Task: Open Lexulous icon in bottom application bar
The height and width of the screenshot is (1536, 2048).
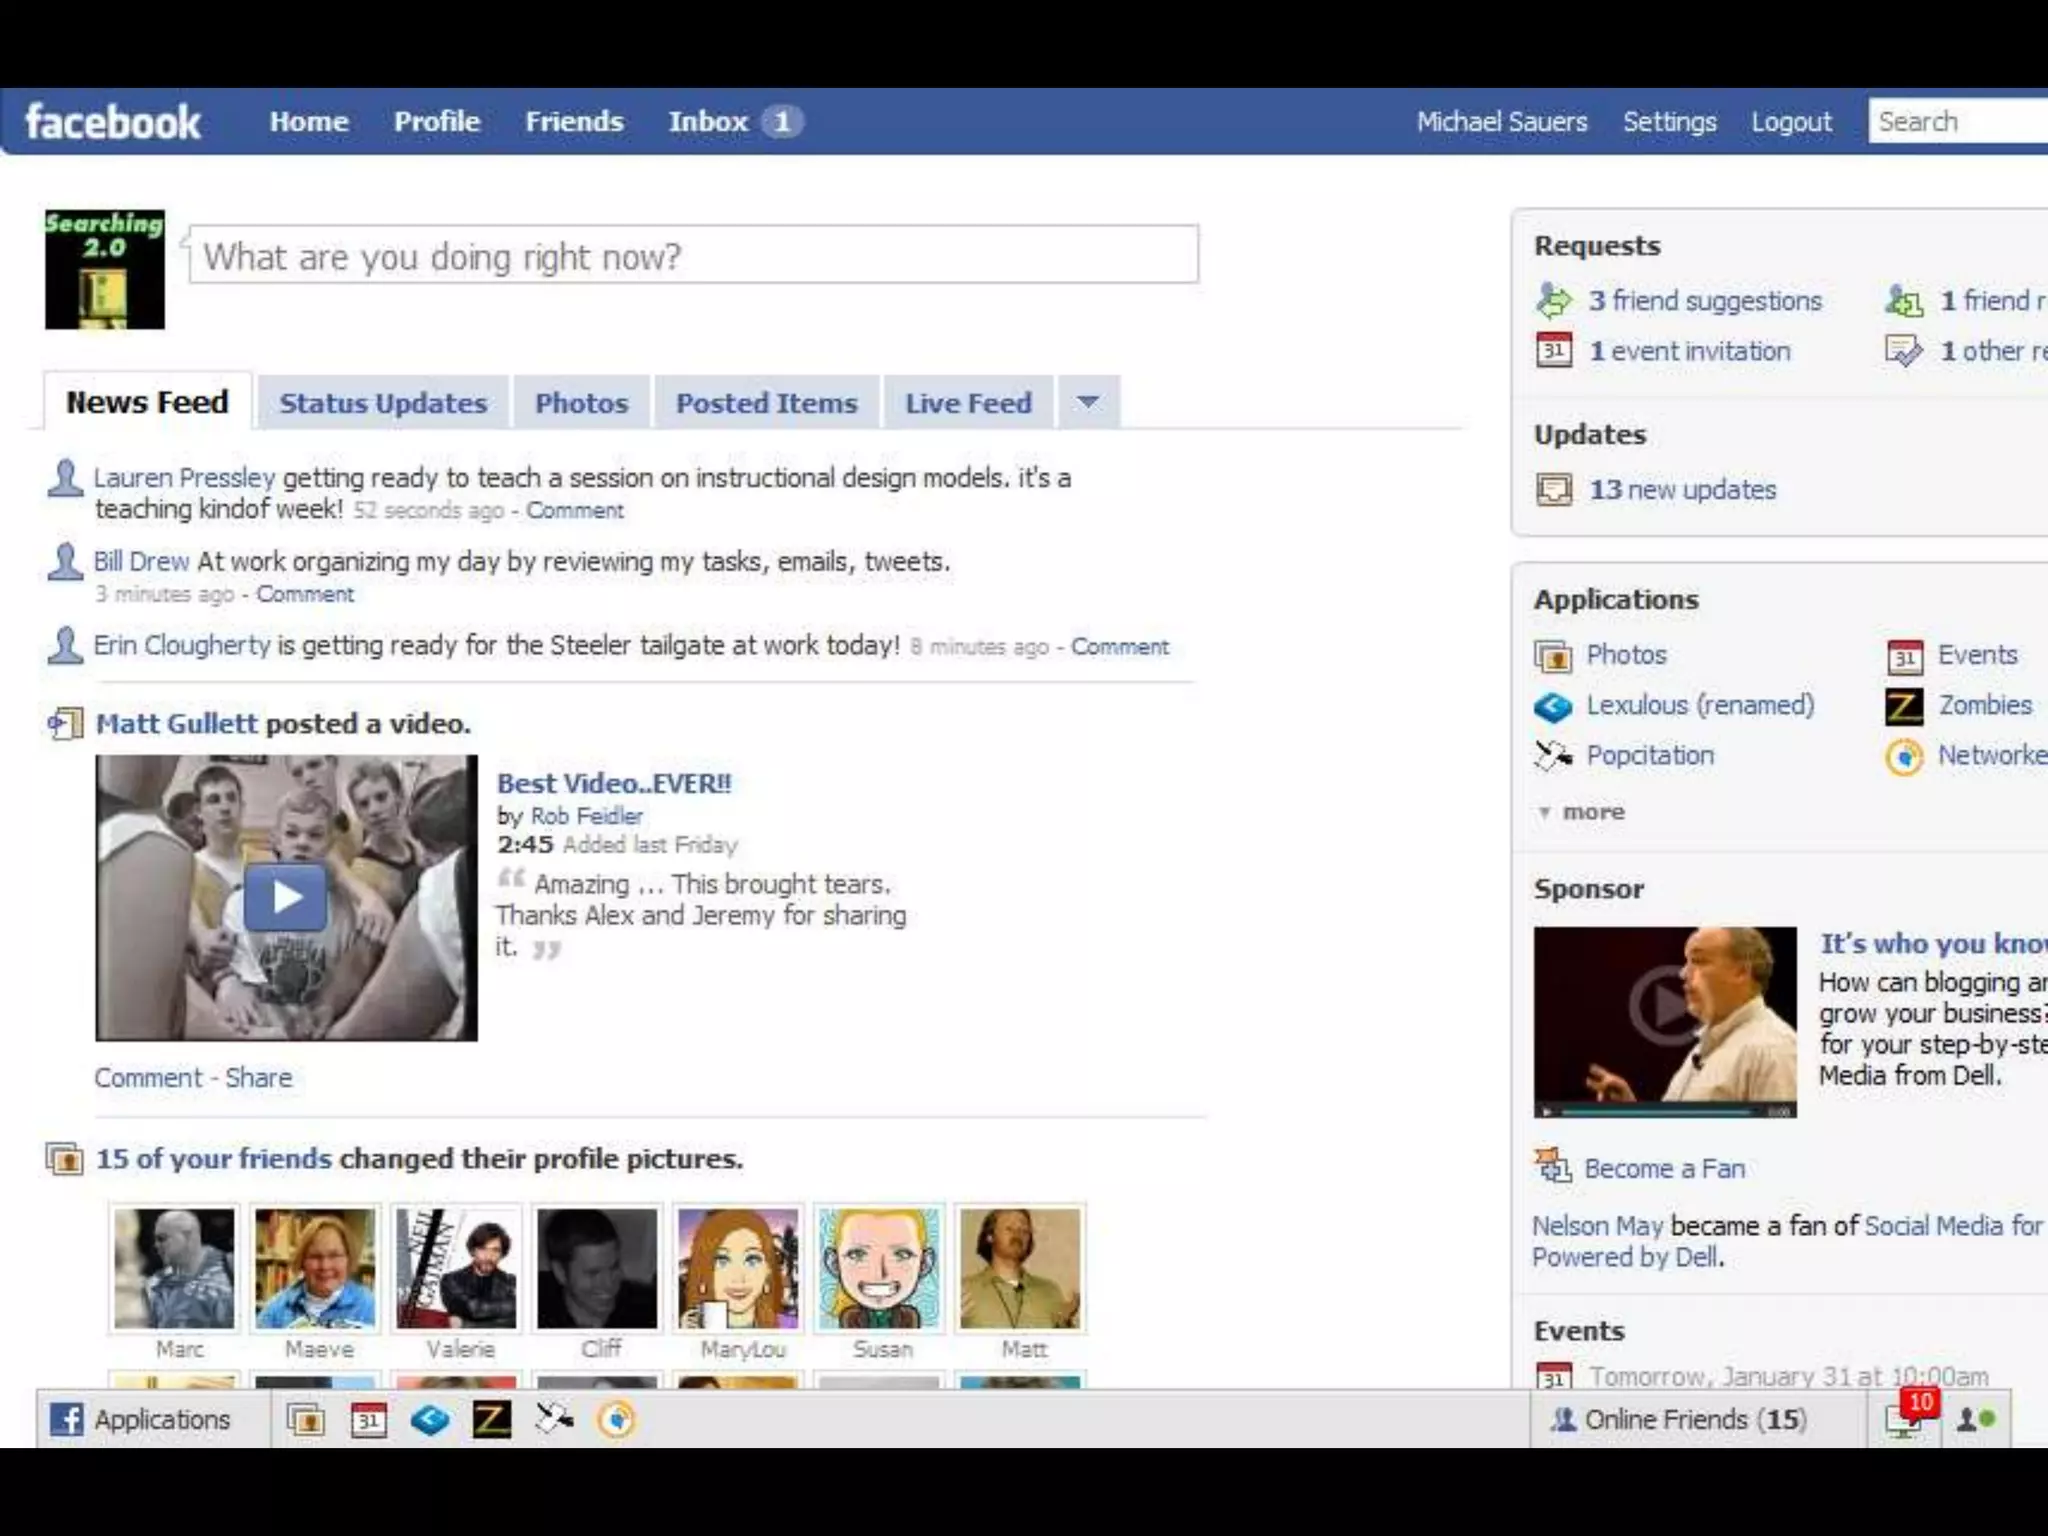Action: tap(430, 1419)
